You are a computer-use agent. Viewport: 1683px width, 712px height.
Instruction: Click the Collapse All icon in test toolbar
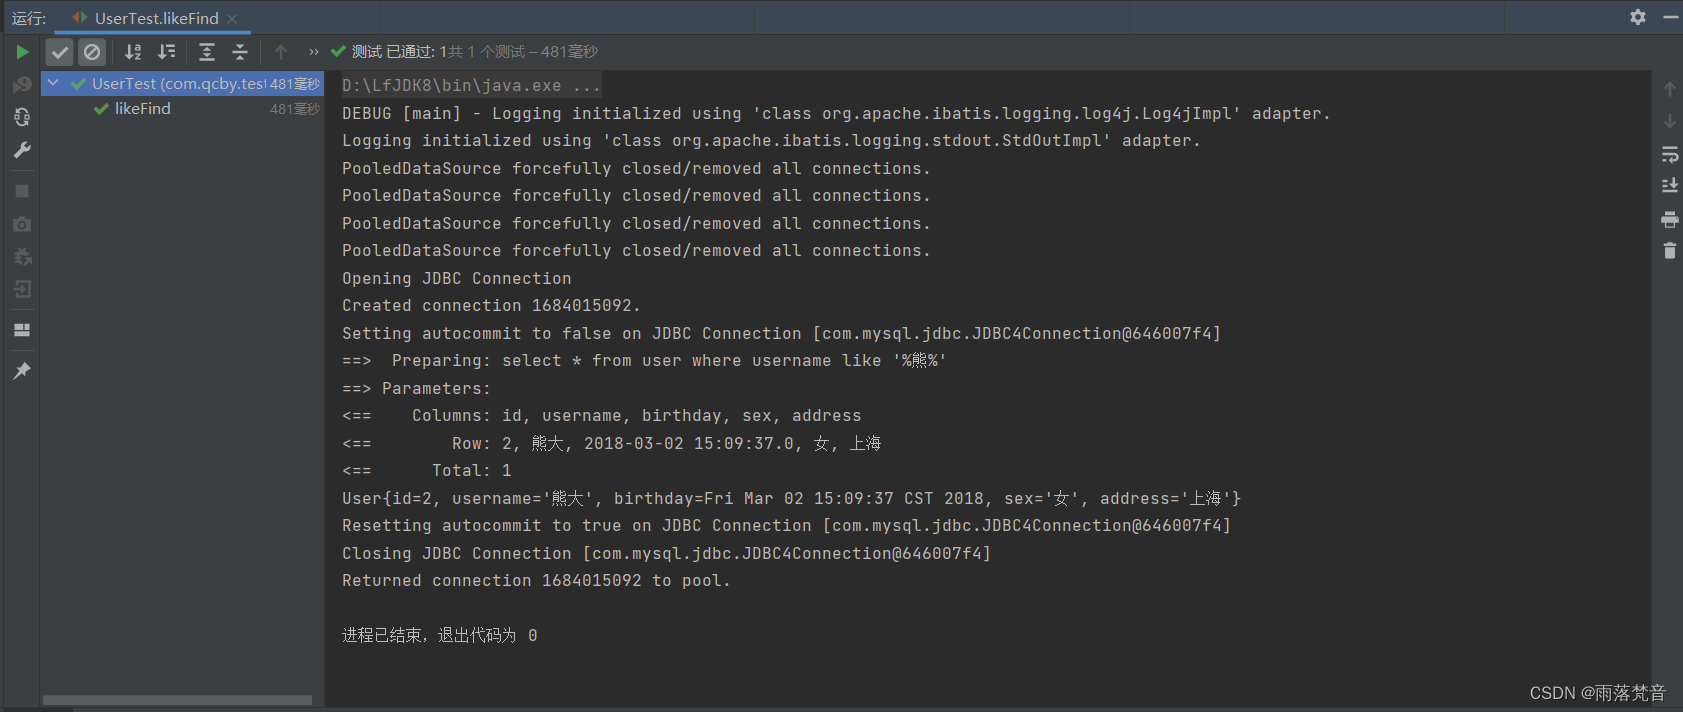click(240, 52)
